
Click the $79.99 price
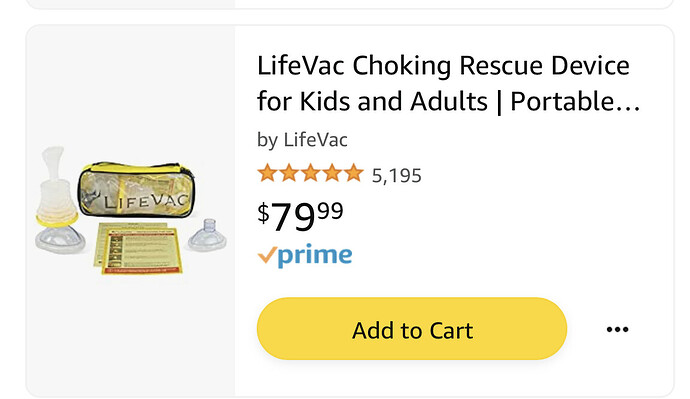click(x=300, y=216)
